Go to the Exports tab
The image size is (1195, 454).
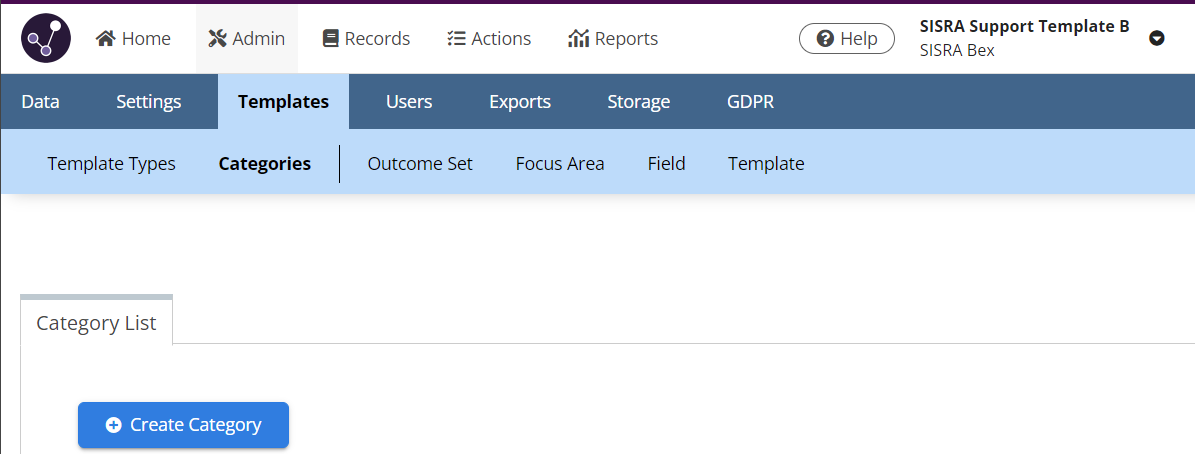(519, 101)
